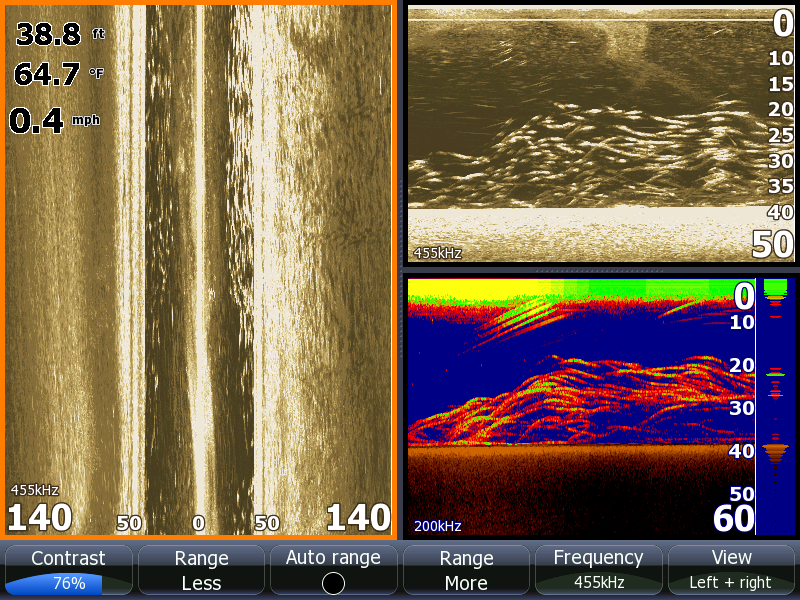The width and height of the screenshot is (800, 600).
Task: Click the center 0 marker in SideScan
Action: point(198,523)
